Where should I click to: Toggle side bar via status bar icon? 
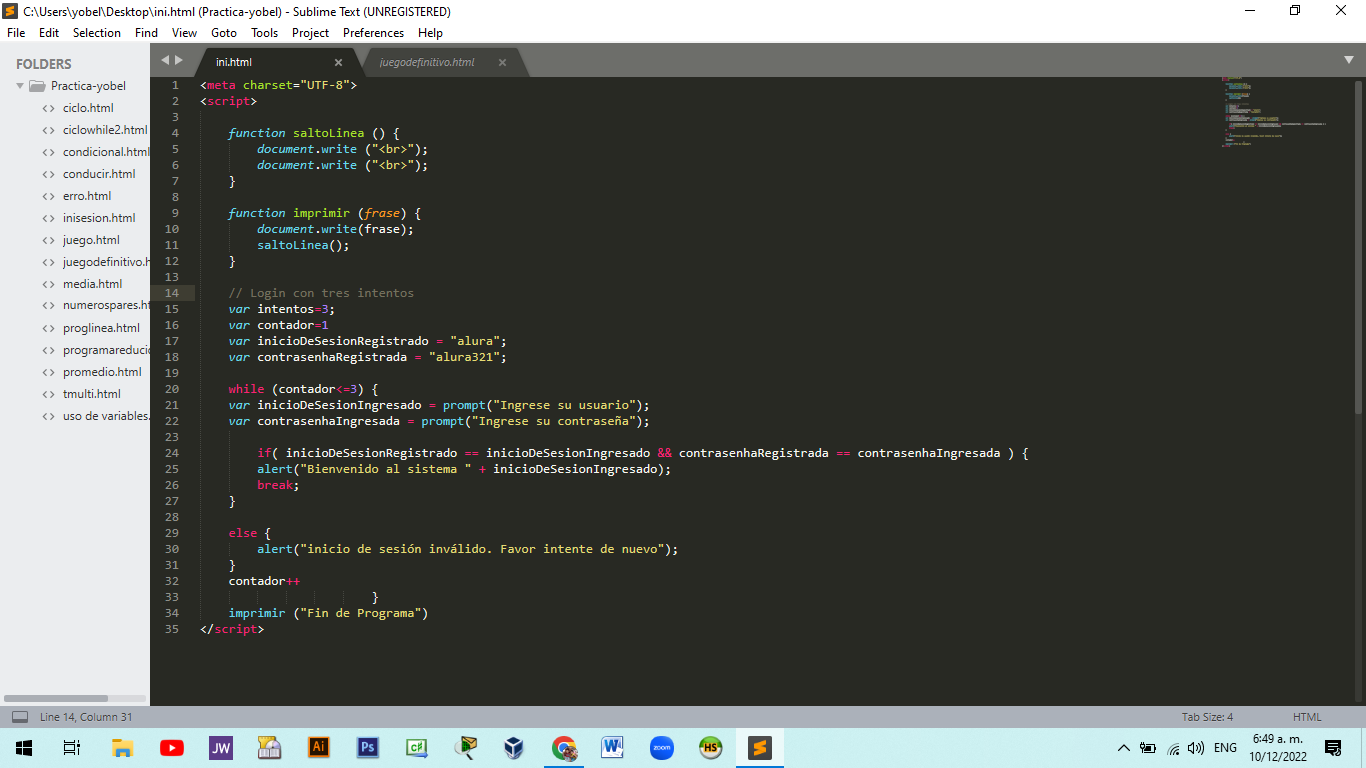pos(20,717)
